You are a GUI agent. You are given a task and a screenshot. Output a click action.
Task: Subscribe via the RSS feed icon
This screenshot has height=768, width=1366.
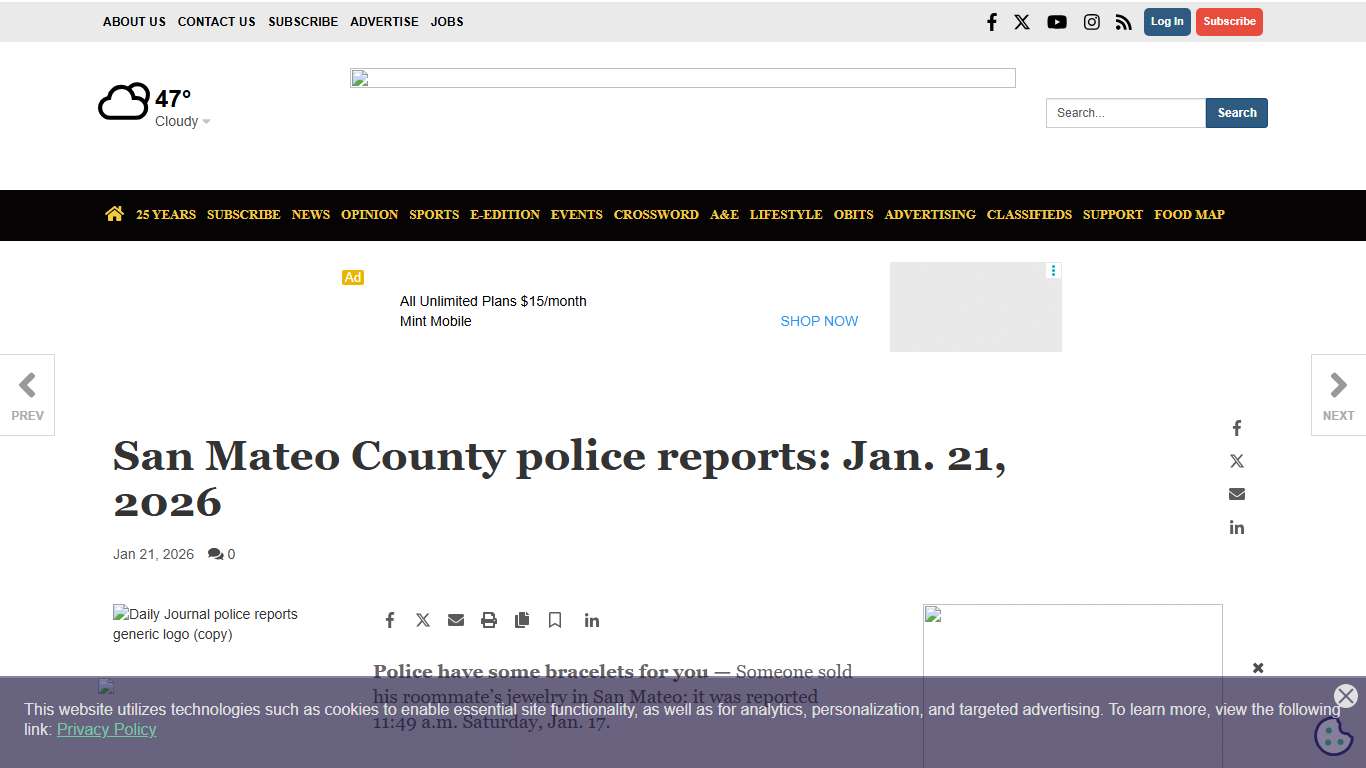coord(1124,21)
